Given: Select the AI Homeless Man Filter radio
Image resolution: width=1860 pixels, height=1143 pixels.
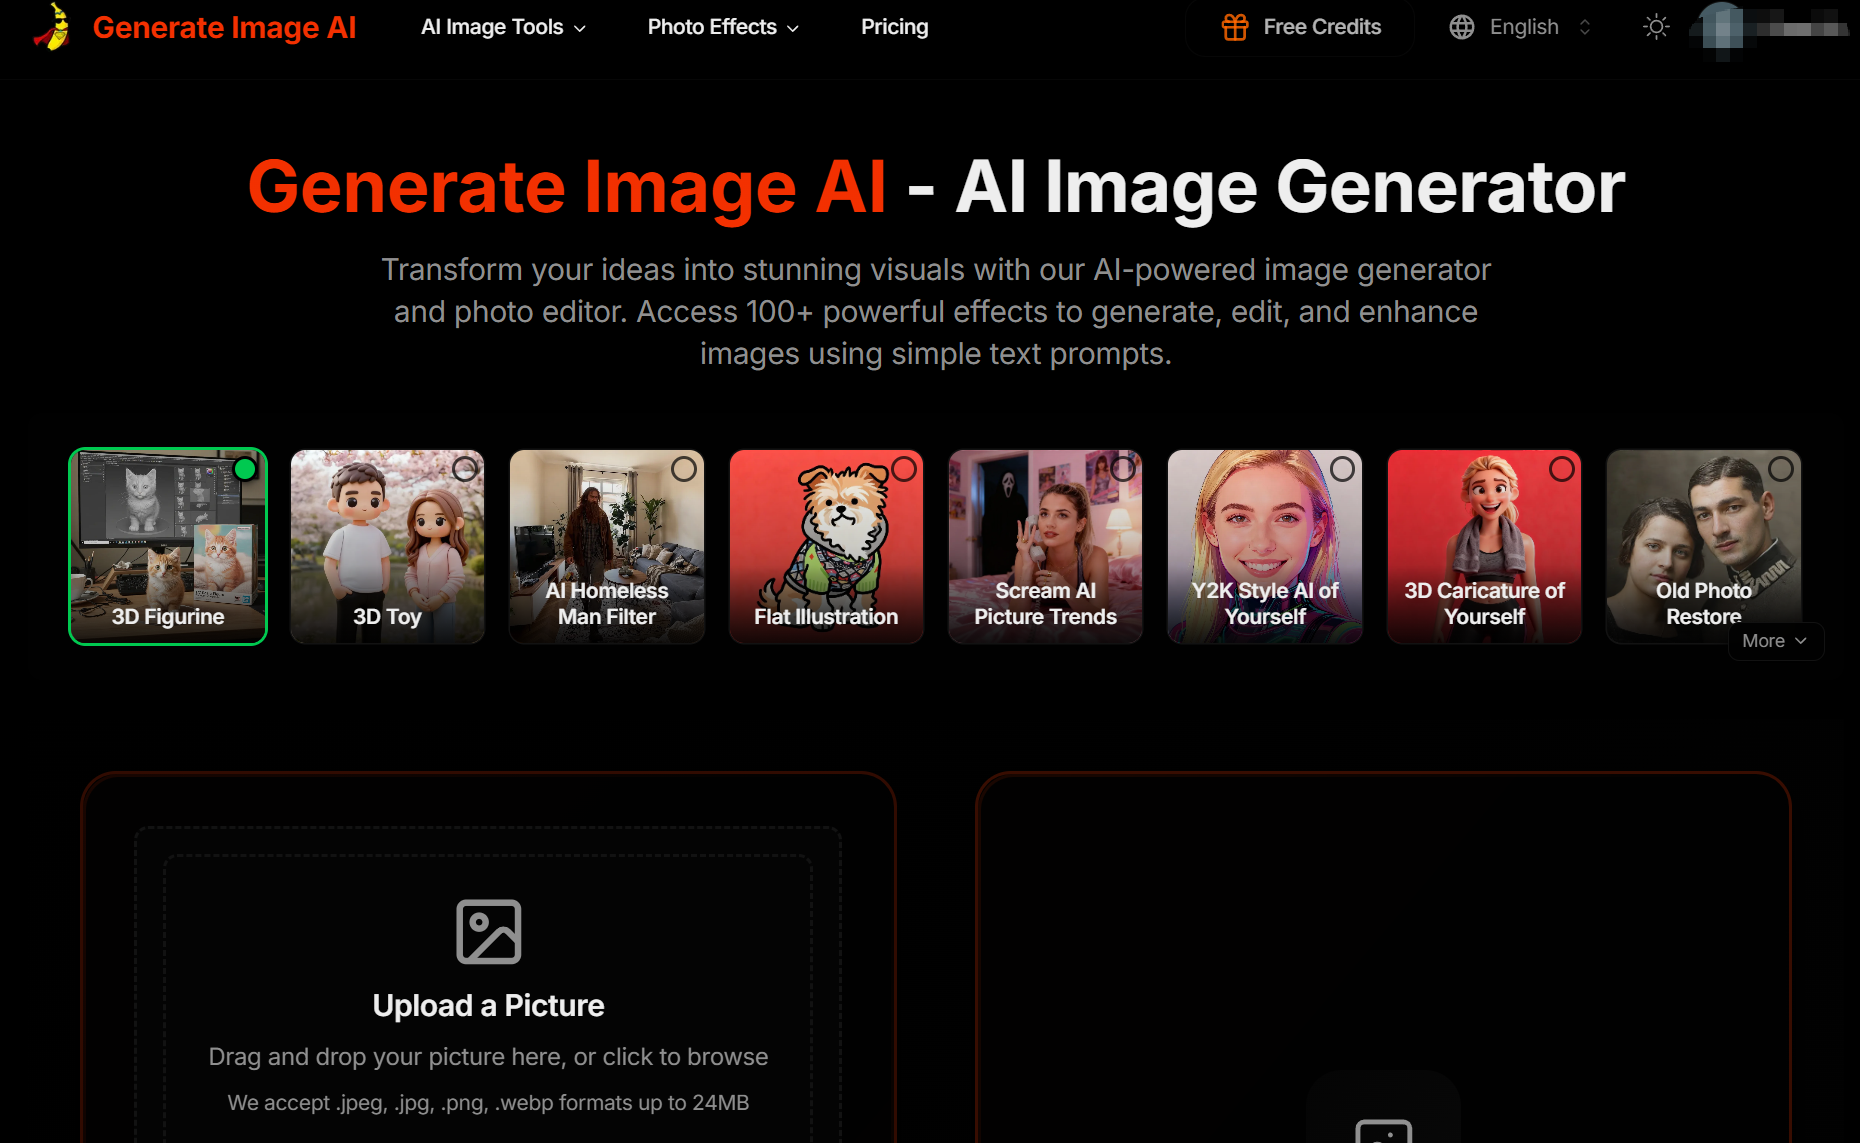Looking at the screenshot, I should coord(684,469).
